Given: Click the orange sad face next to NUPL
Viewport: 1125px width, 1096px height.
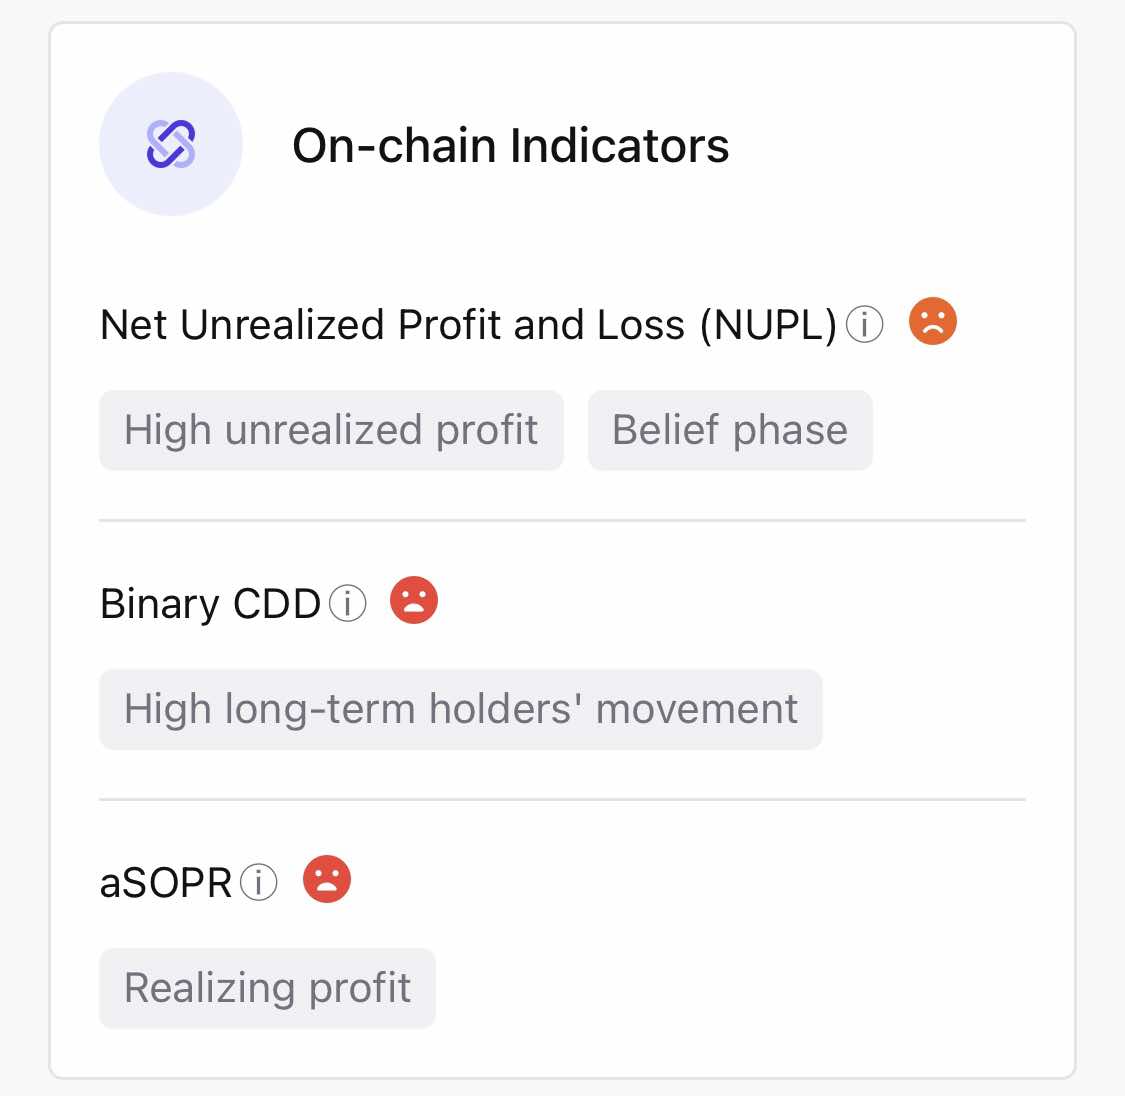Looking at the screenshot, I should tap(932, 321).
